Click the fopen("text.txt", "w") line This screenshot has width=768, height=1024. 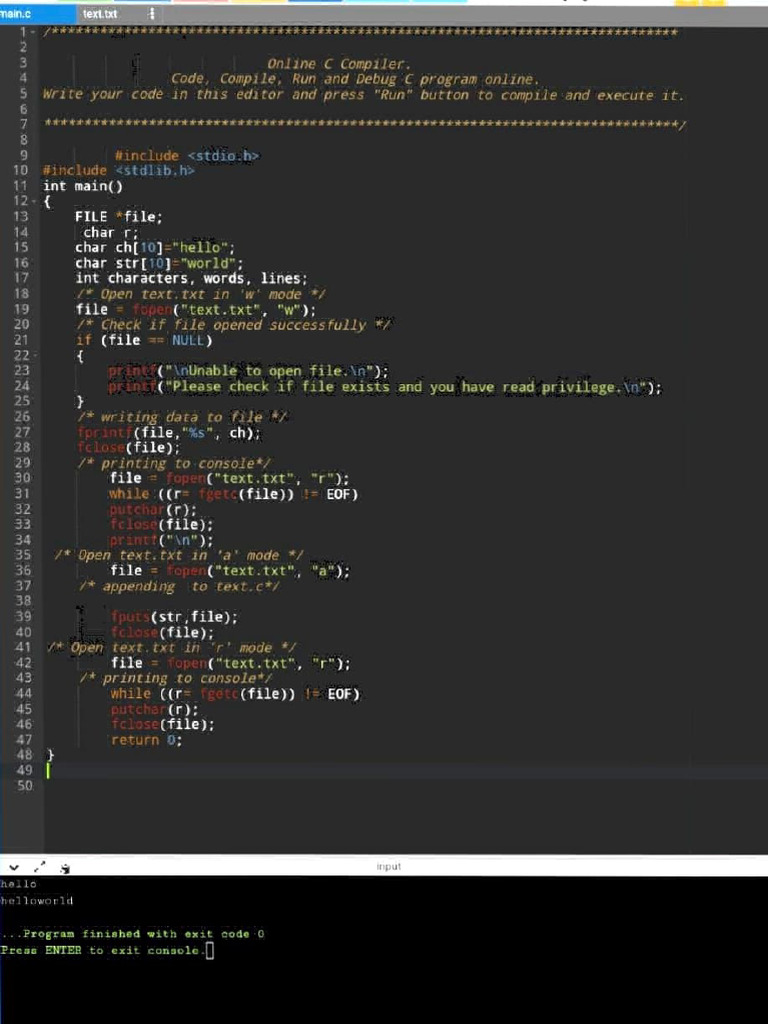(195, 310)
